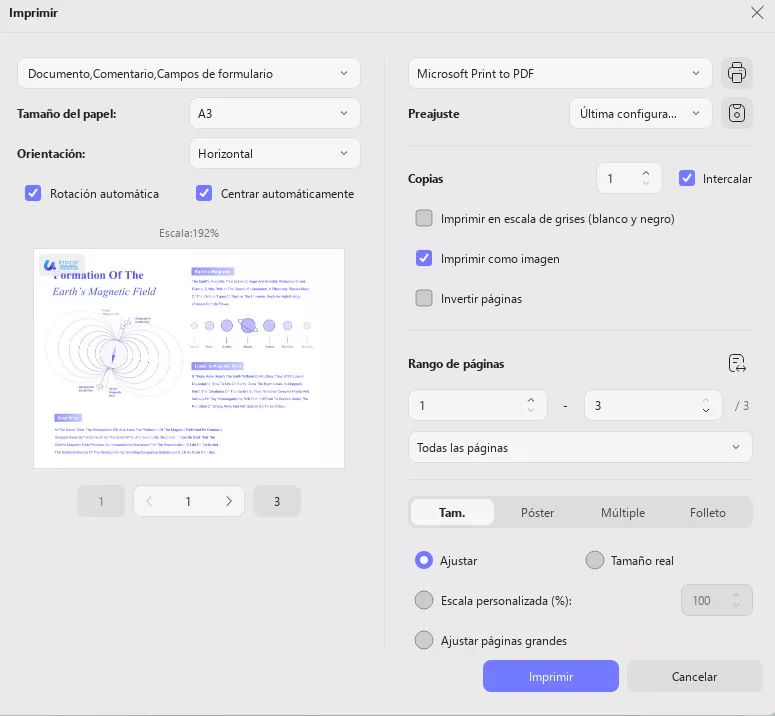Image resolution: width=775 pixels, height=716 pixels.
Task: Toggle the Invertir páginas checkbox
Action: coord(424,298)
